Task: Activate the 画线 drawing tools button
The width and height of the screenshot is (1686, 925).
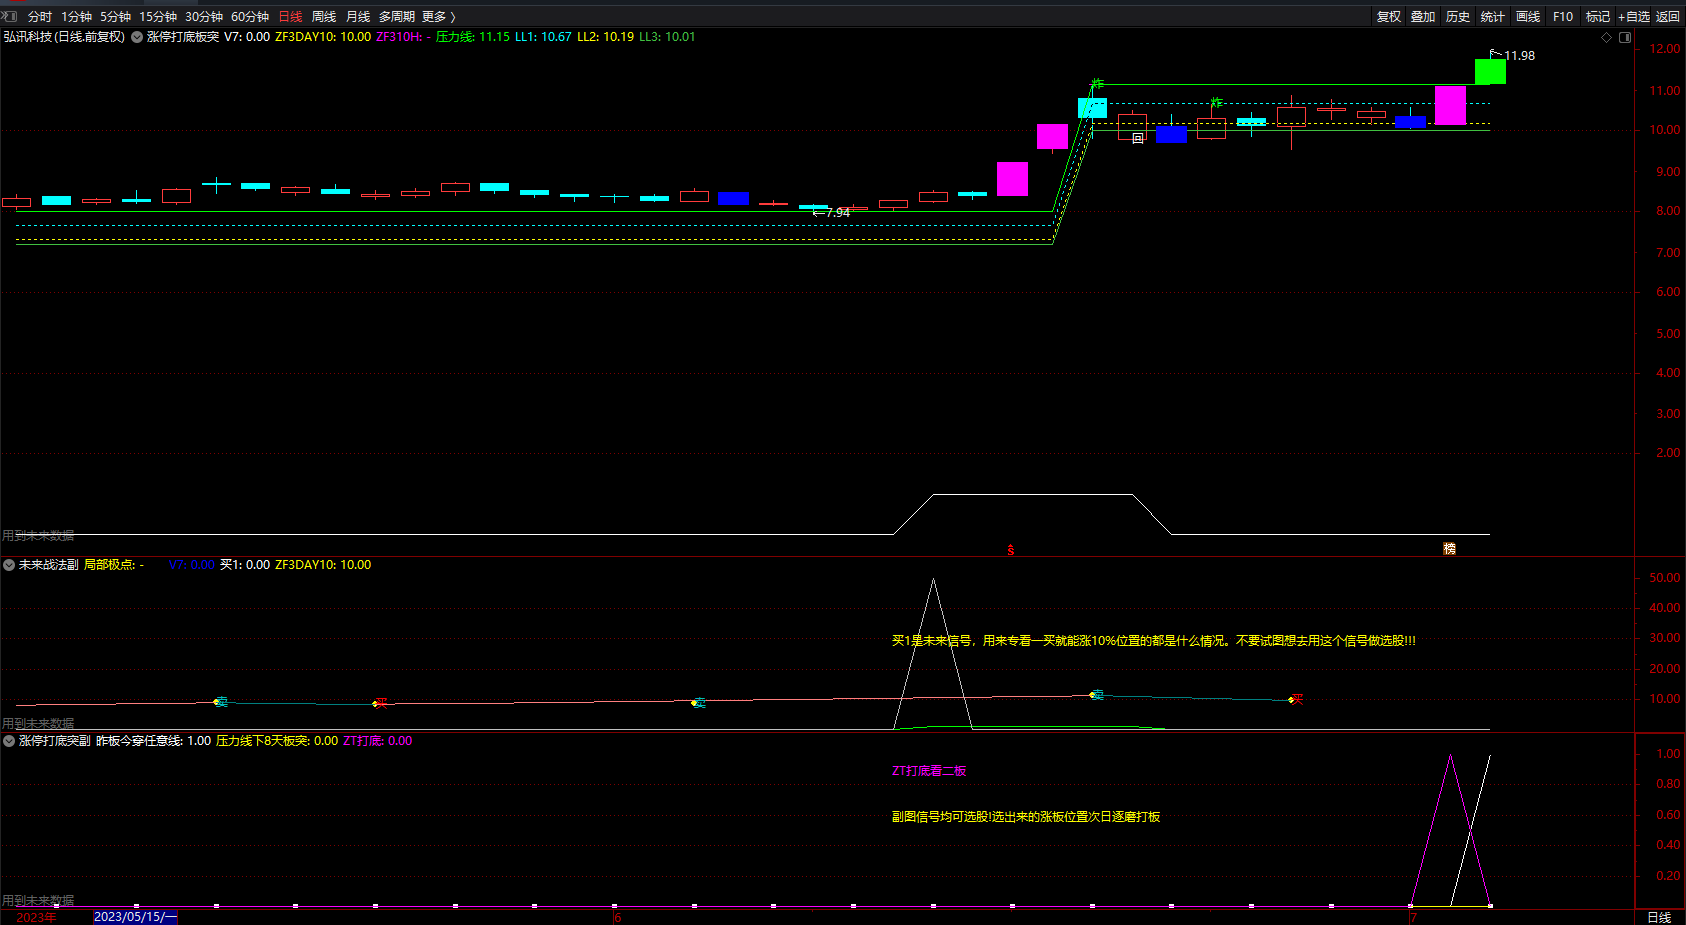Action: [1528, 16]
